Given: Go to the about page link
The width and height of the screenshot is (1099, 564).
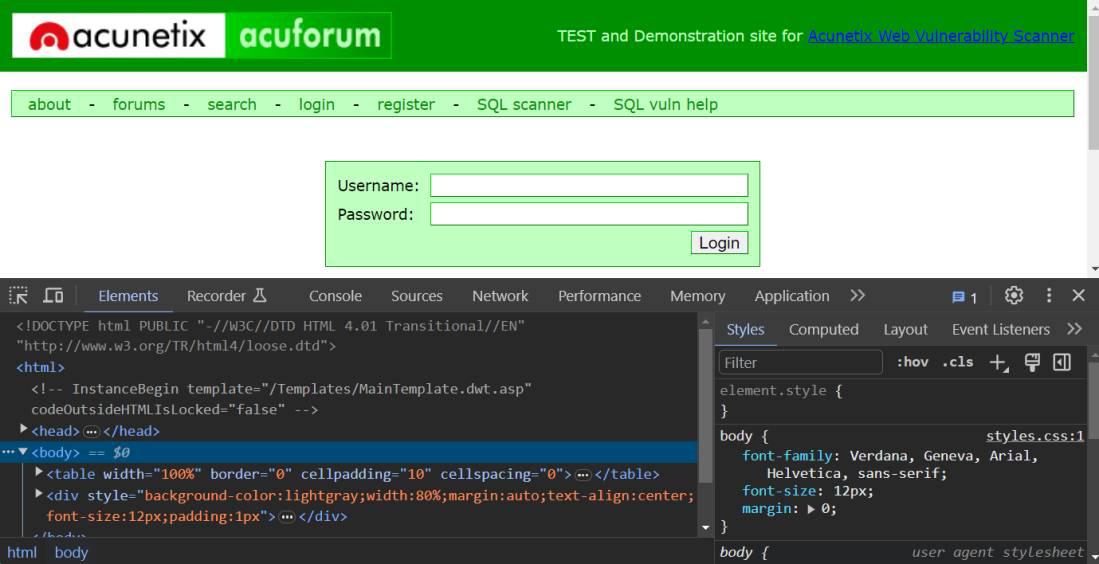Looking at the screenshot, I should 49,104.
